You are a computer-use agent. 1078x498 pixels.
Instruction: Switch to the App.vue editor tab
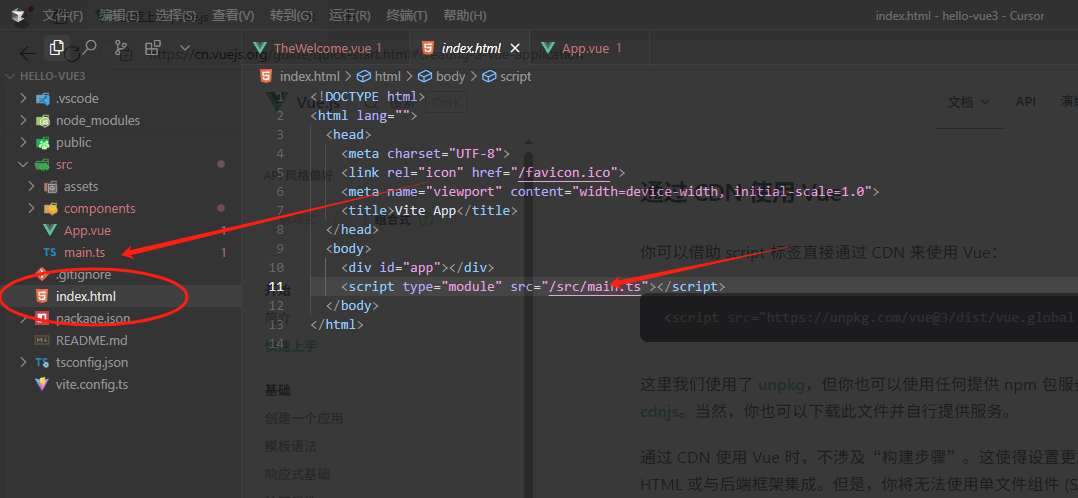pyautogui.click(x=585, y=48)
